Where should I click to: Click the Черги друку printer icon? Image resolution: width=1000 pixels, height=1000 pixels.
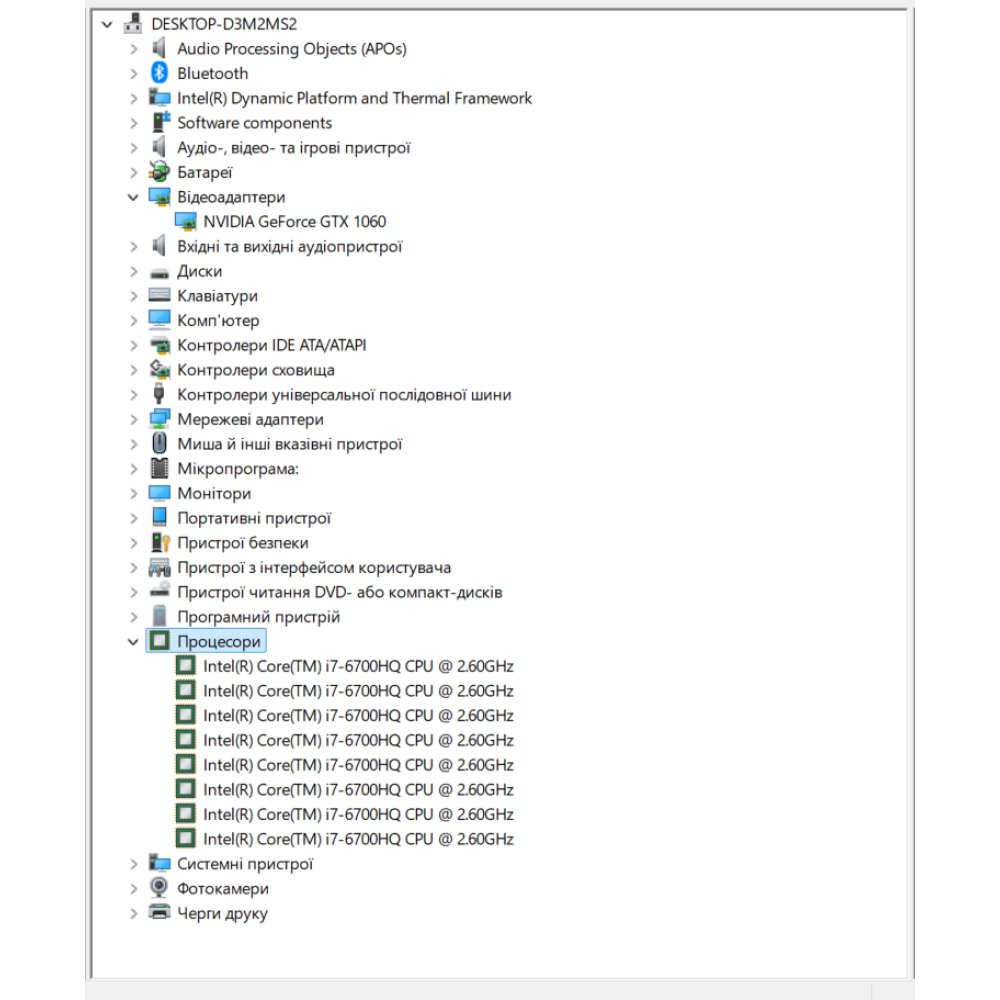pos(159,913)
